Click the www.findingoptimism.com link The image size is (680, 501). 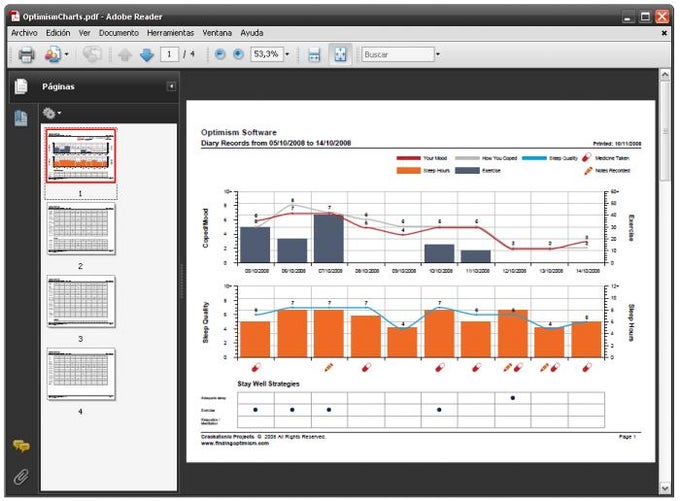[x=235, y=443]
